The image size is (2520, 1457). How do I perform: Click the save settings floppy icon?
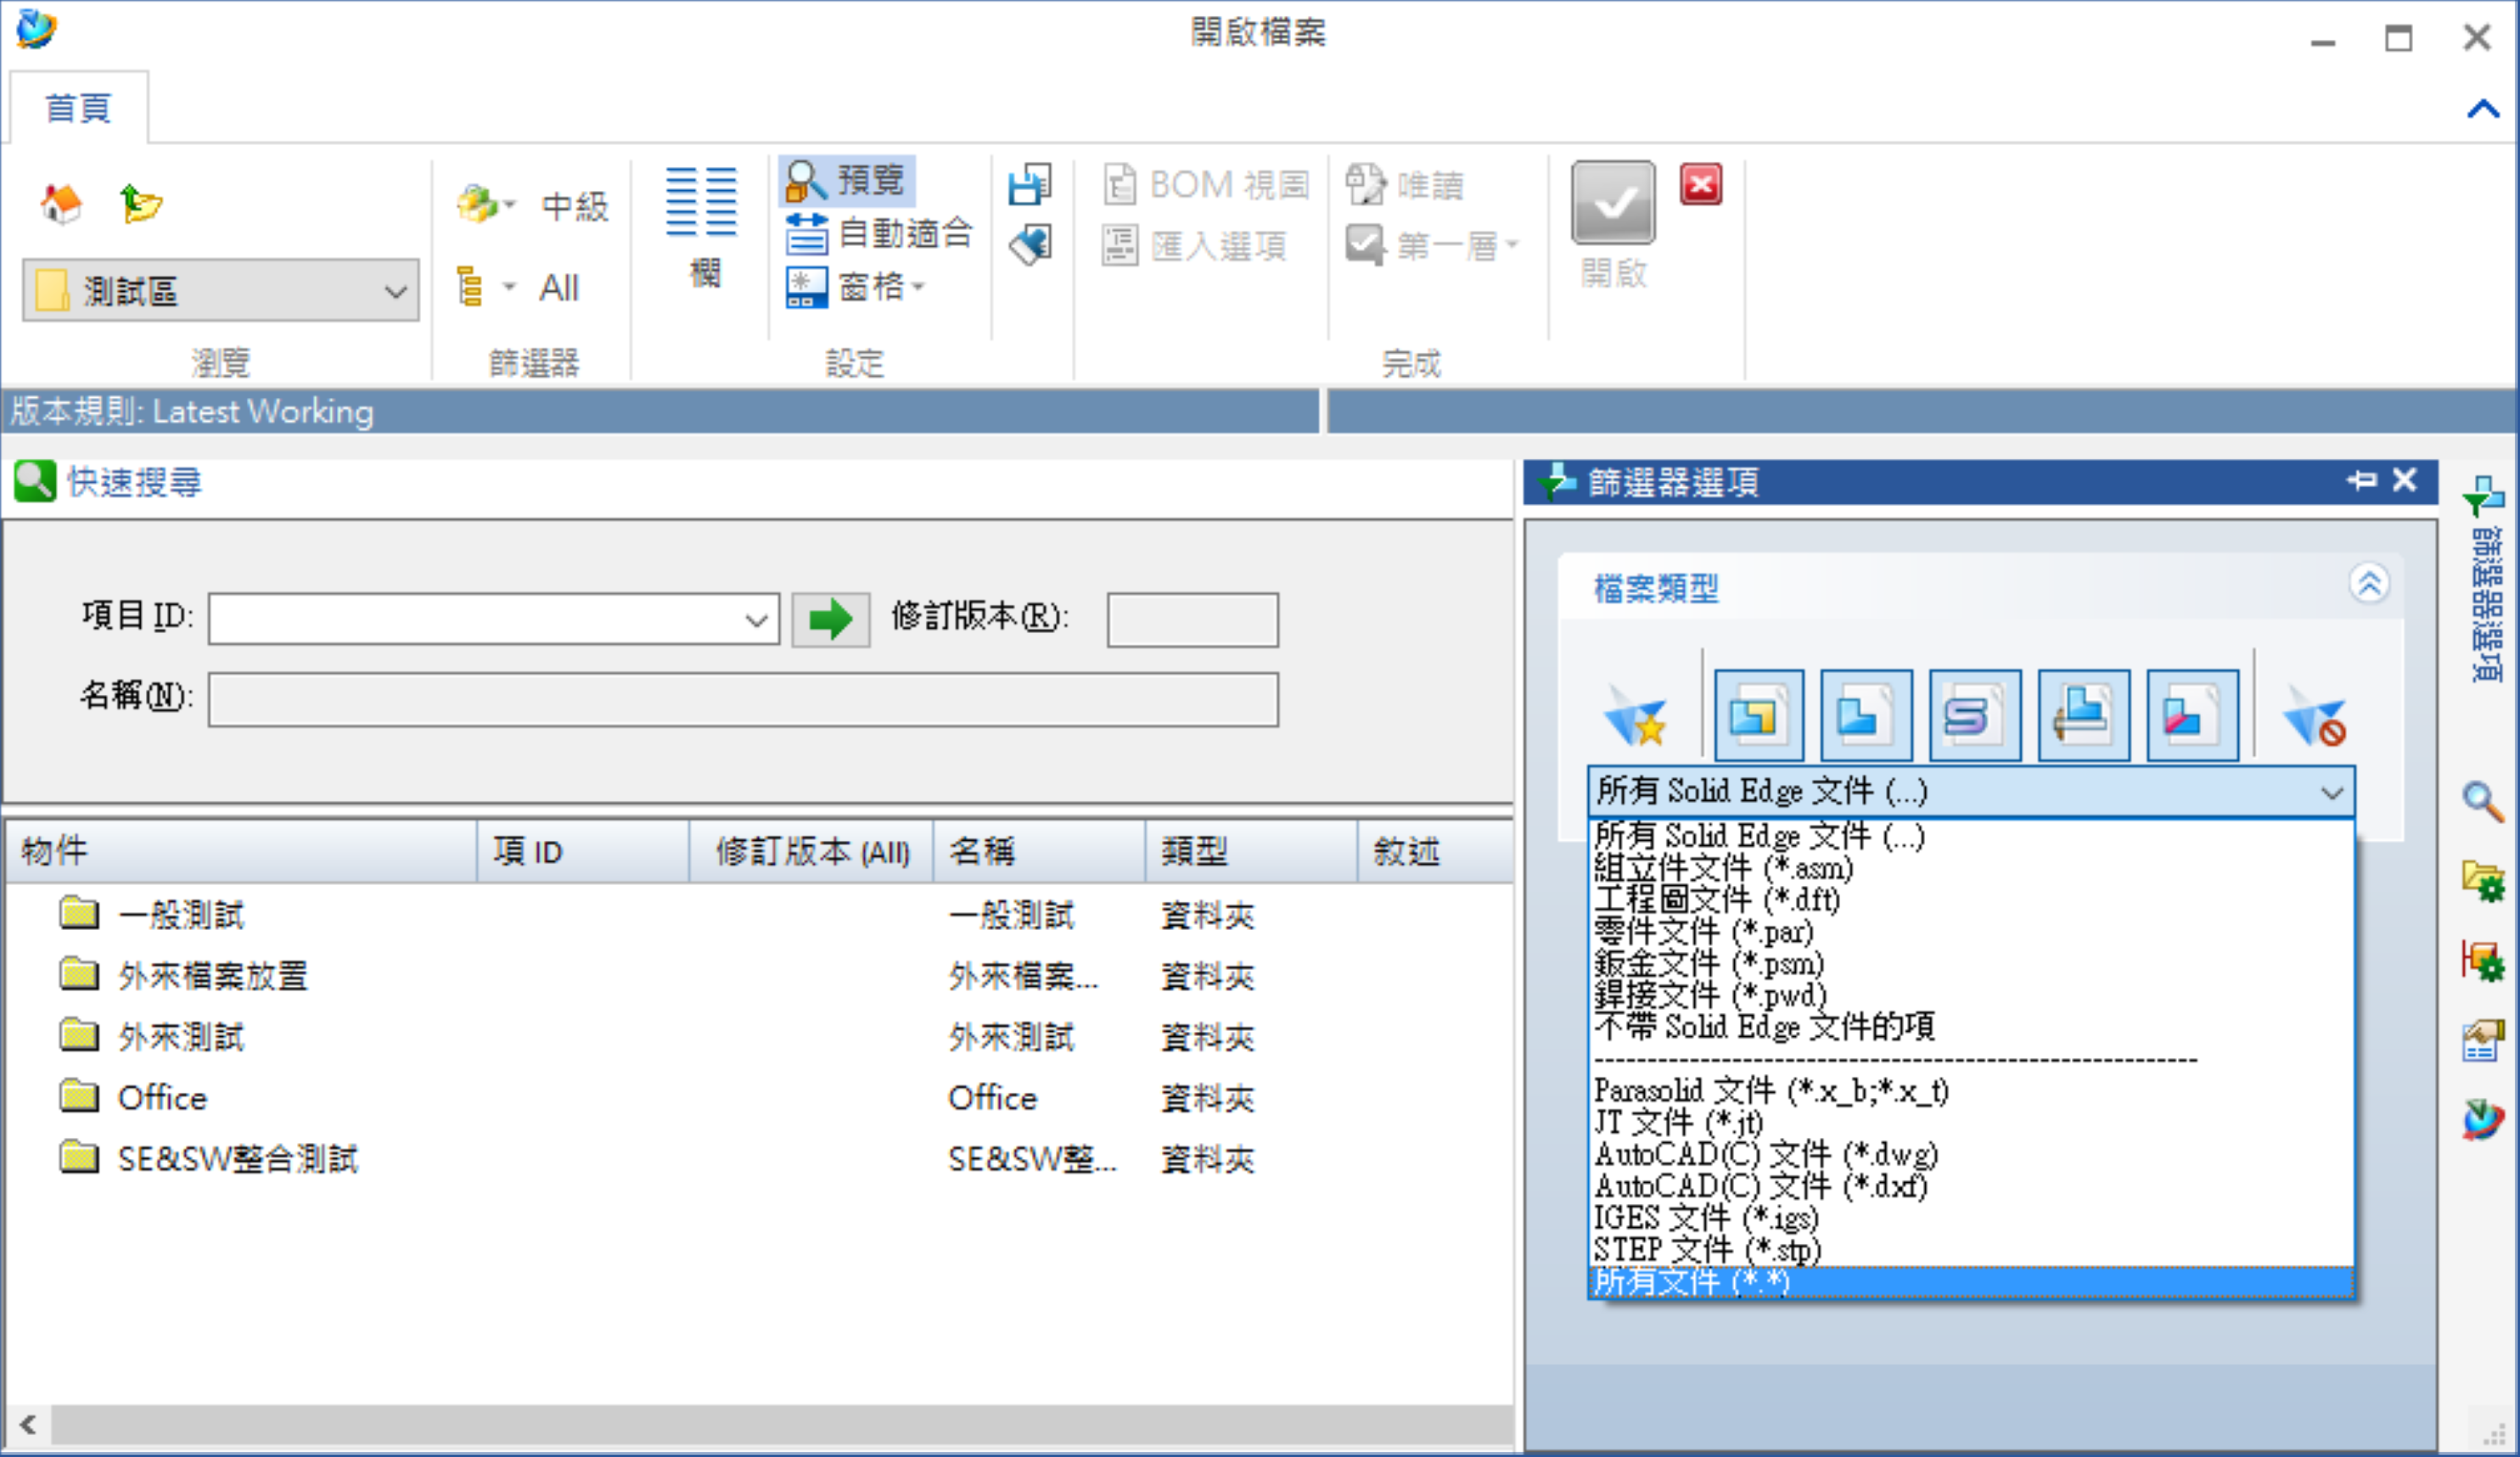tap(1030, 185)
